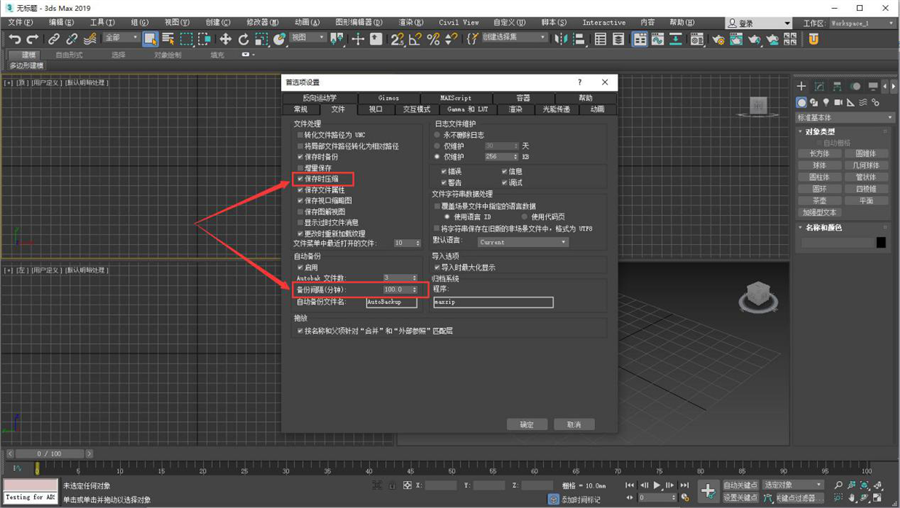Select the Select and Link chain icon

pyautogui.click(x=53, y=39)
